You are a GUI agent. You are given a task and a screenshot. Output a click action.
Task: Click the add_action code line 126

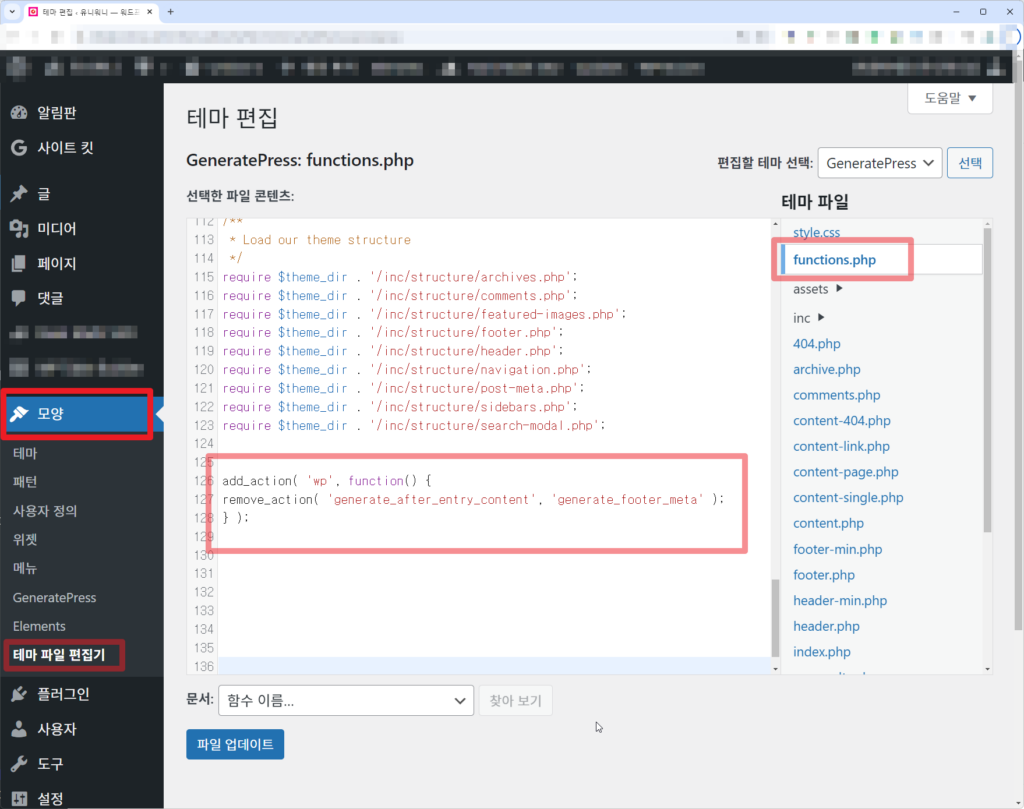click(327, 481)
